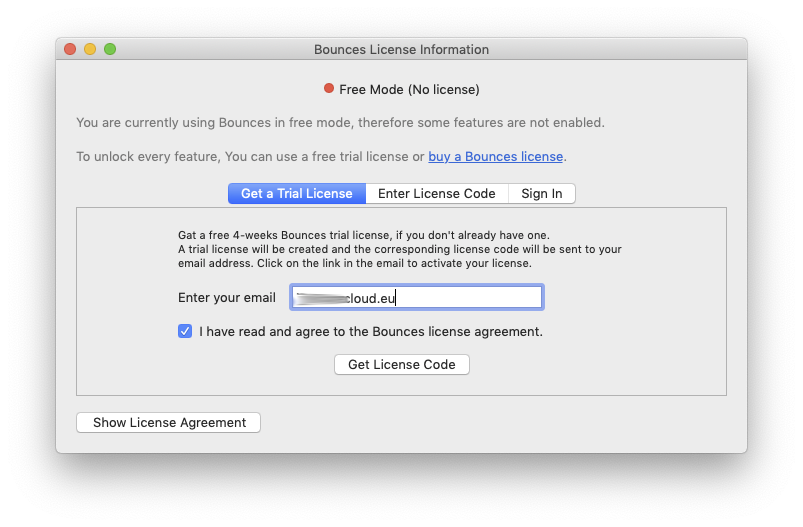Minimize window with the yellow button
Viewport: 803px width, 527px height.
(90, 49)
